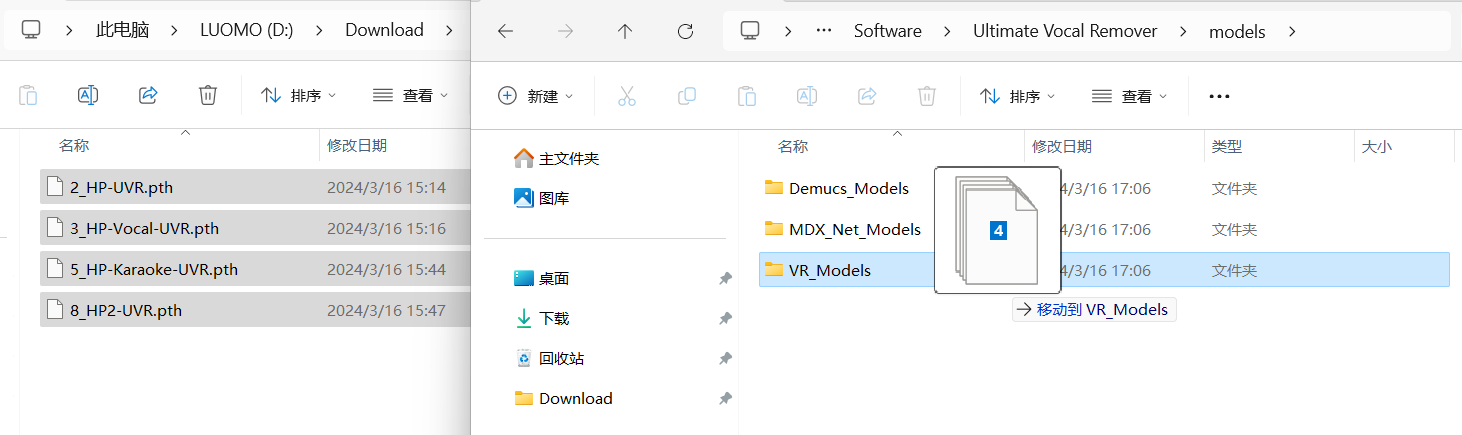This screenshot has height=435, width=1462.
Task: Open the 查看 dropdown in models window
Action: [1130, 96]
